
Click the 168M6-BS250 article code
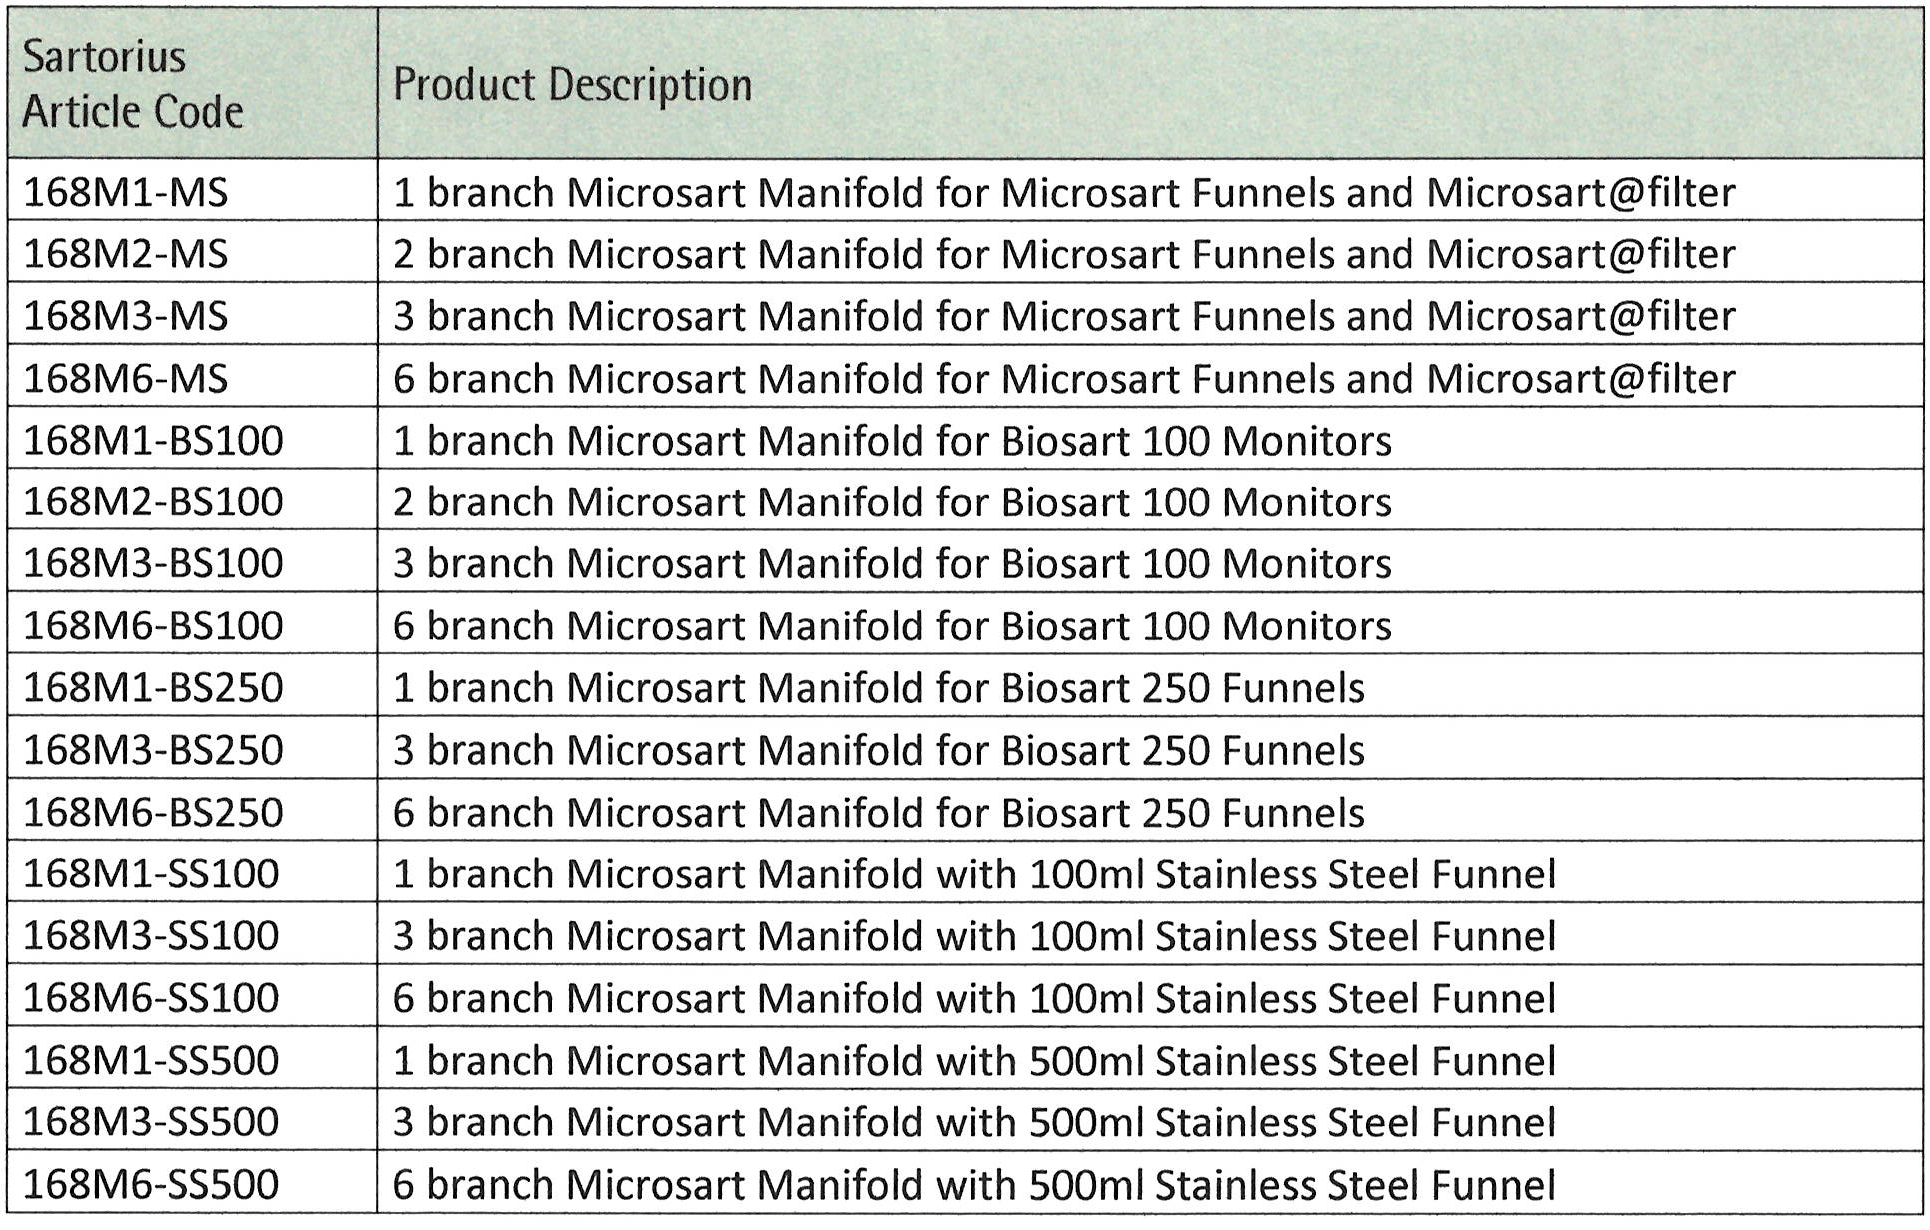(153, 812)
